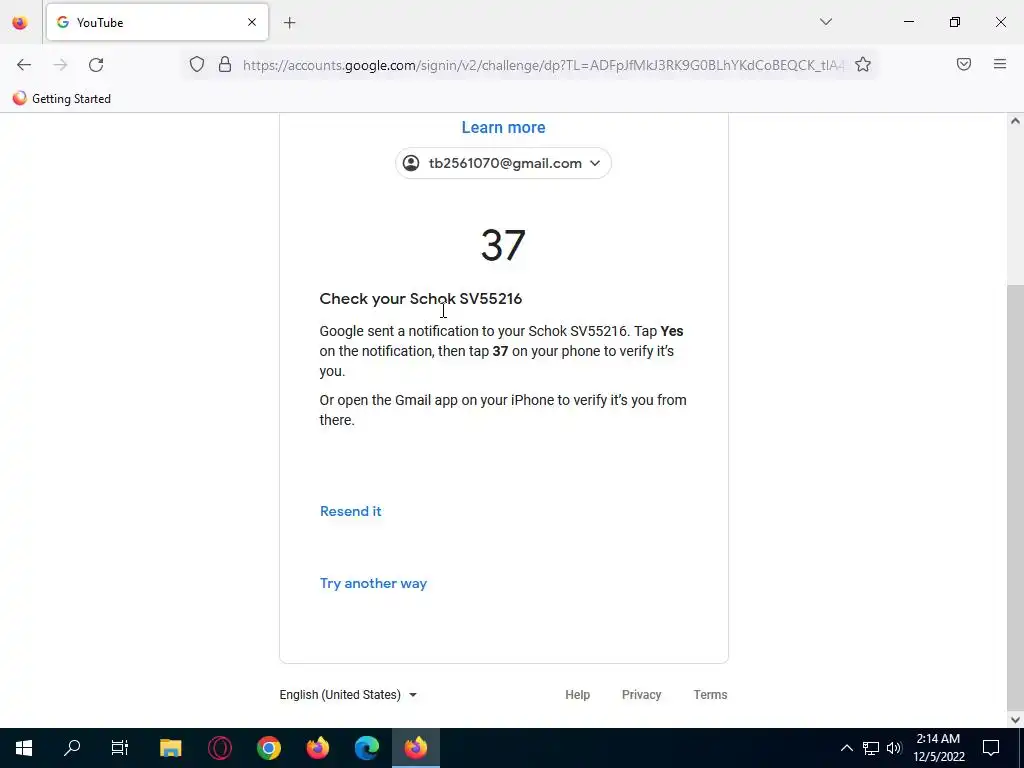This screenshot has height=768, width=1024.
Task: Expand account switcher tb2561070@gmail.com
Action: [x=504, y=163]
